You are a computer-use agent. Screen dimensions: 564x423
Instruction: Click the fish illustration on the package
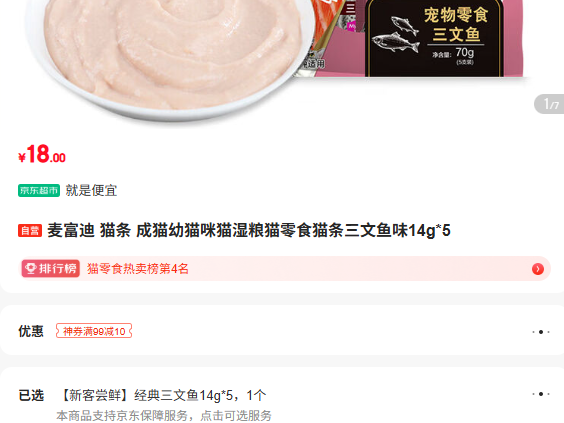(396, 34)
